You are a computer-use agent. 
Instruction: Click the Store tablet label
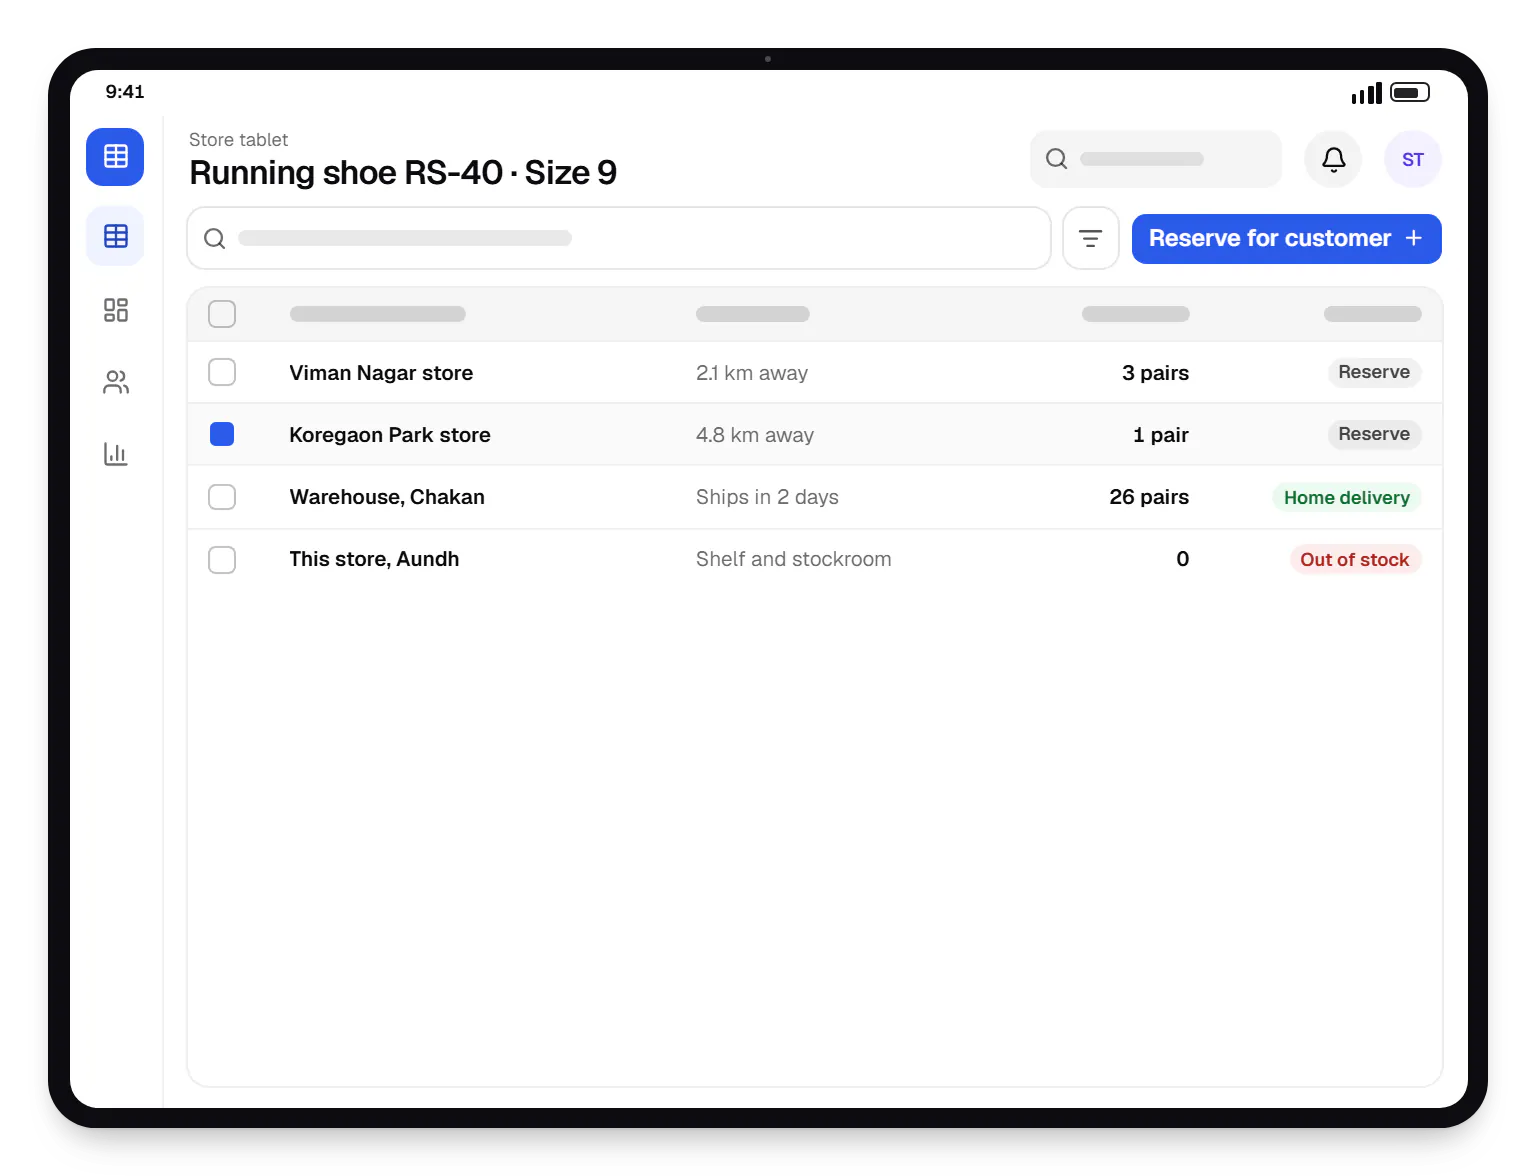[238, 140]
